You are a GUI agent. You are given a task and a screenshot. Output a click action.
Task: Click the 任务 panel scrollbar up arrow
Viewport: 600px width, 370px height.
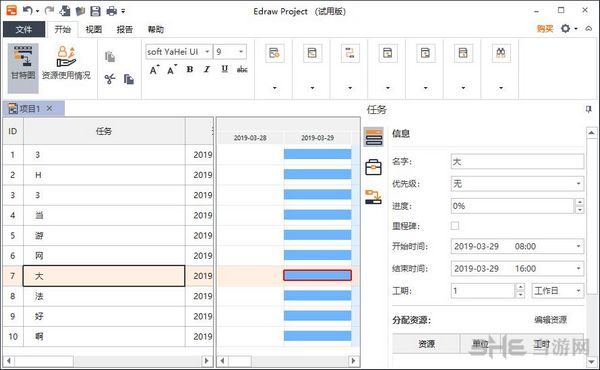tap(591, 133)
